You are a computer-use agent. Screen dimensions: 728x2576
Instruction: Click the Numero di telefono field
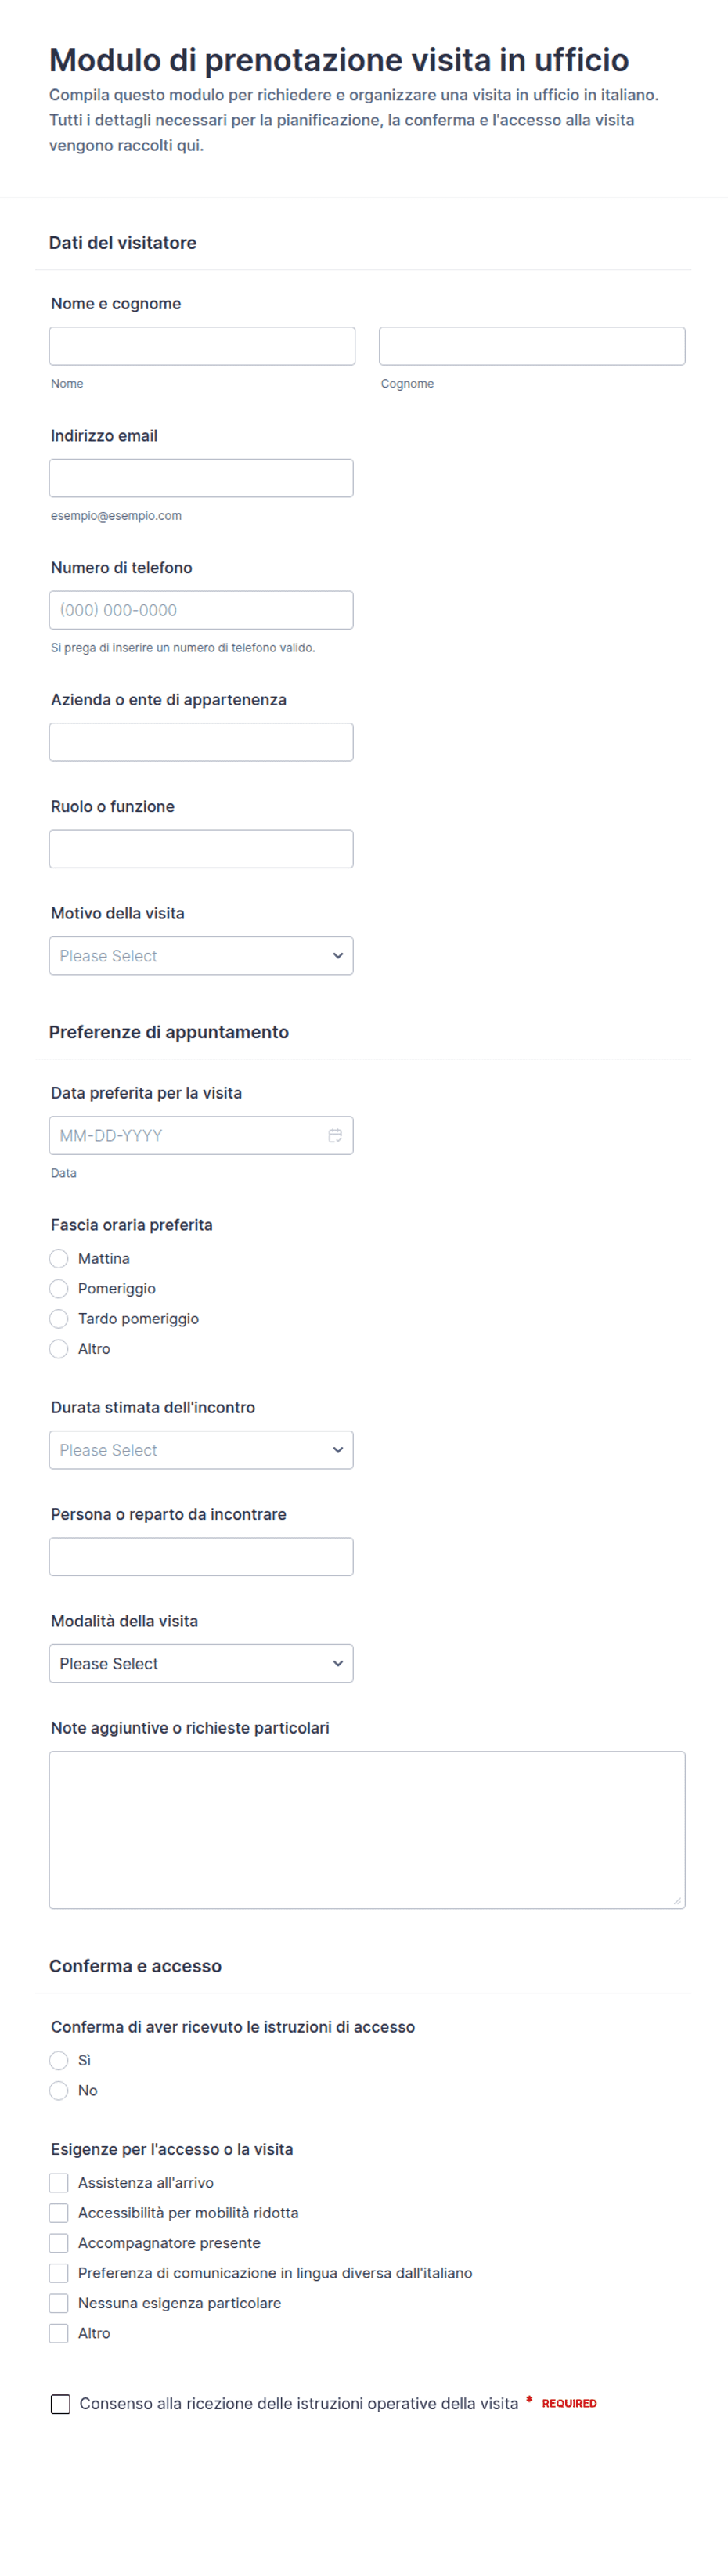pyautogui.click(x=201, y=610)
